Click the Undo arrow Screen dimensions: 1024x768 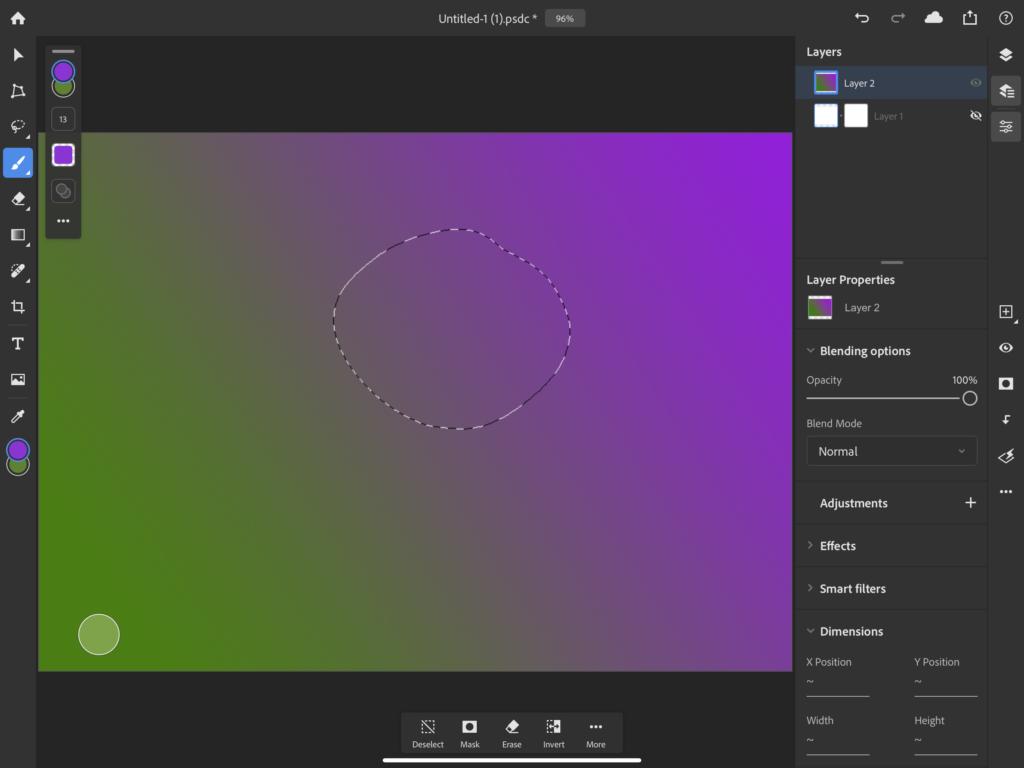[x=861, y=18]
